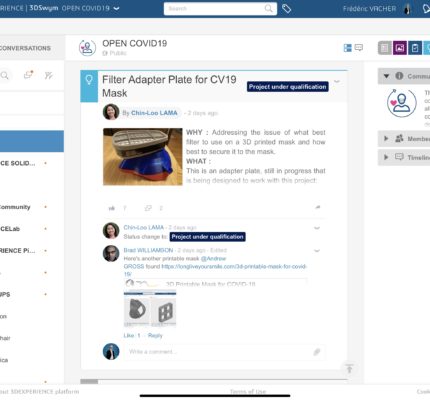This screenshot has height=400, width=430.
Task: Click Brad WILLIAMSON comment avatar
Action: click(111, 254)
